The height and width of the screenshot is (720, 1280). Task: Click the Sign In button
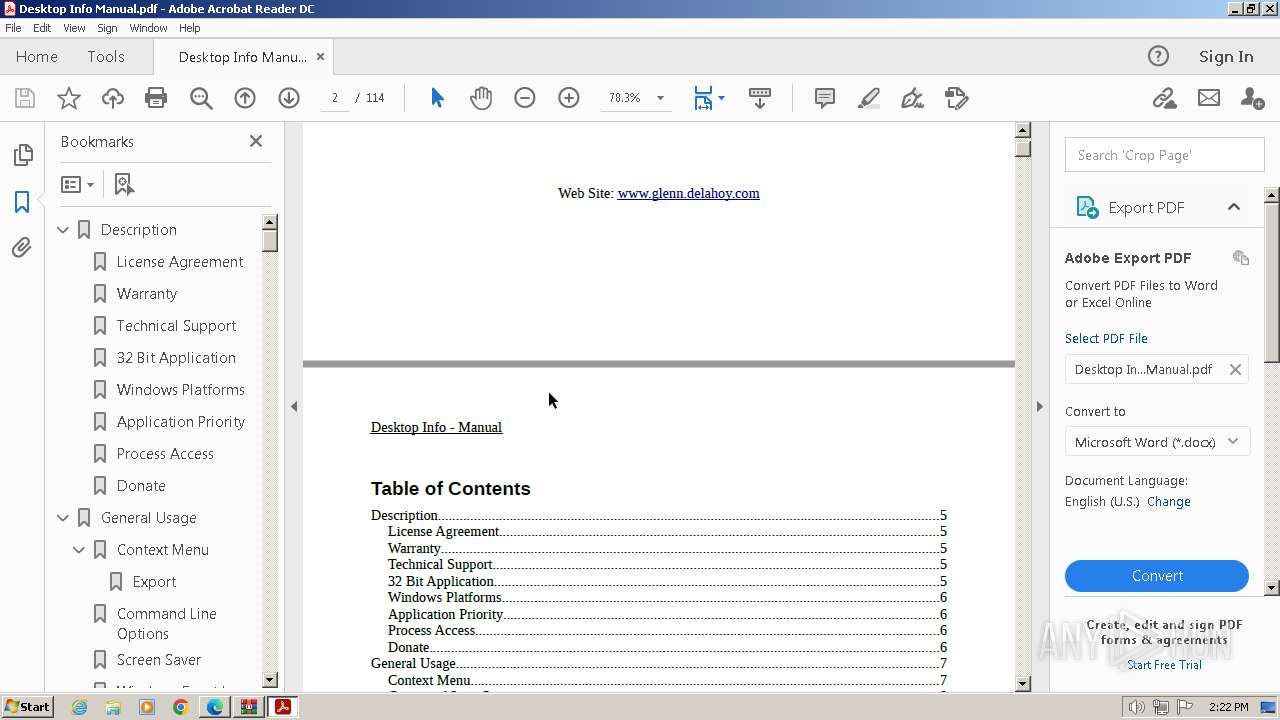1226,57
